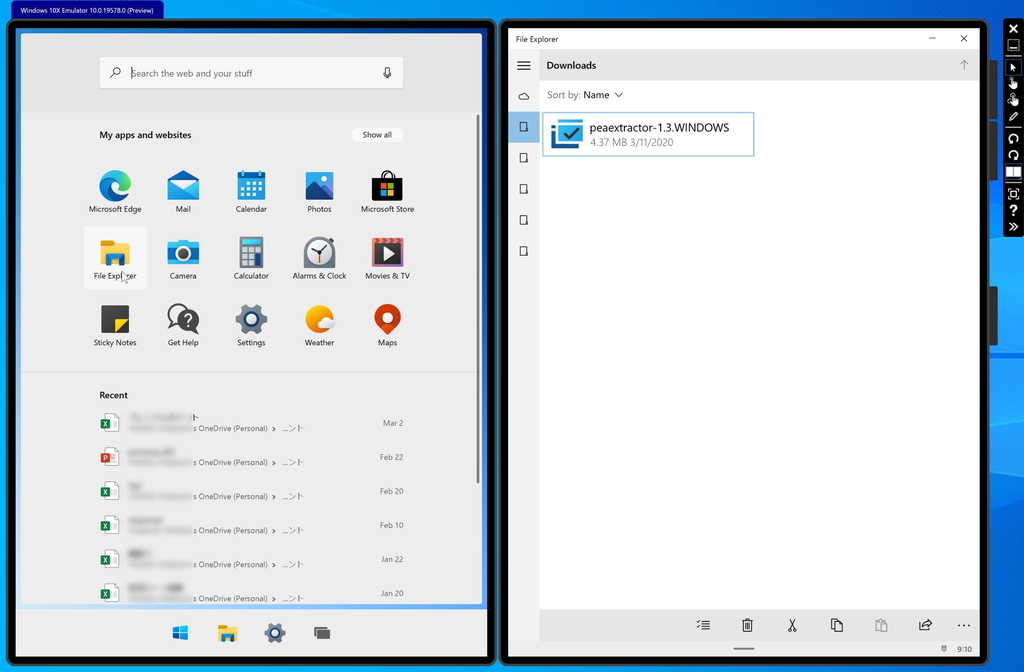This screenshot has height=672, width=1024.
Task: Click the Share icon in File Explorer toolbar
Action: pyautogui.click(x=925, y=625)
